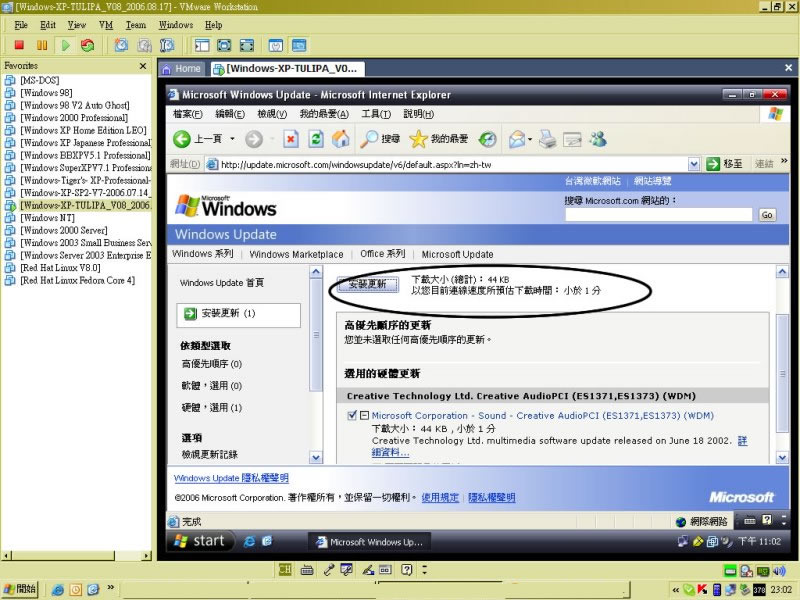Viewport: 800px width, 600px height.
Task: Open the IE 我的最愛(A) menu
Action: 324,114
